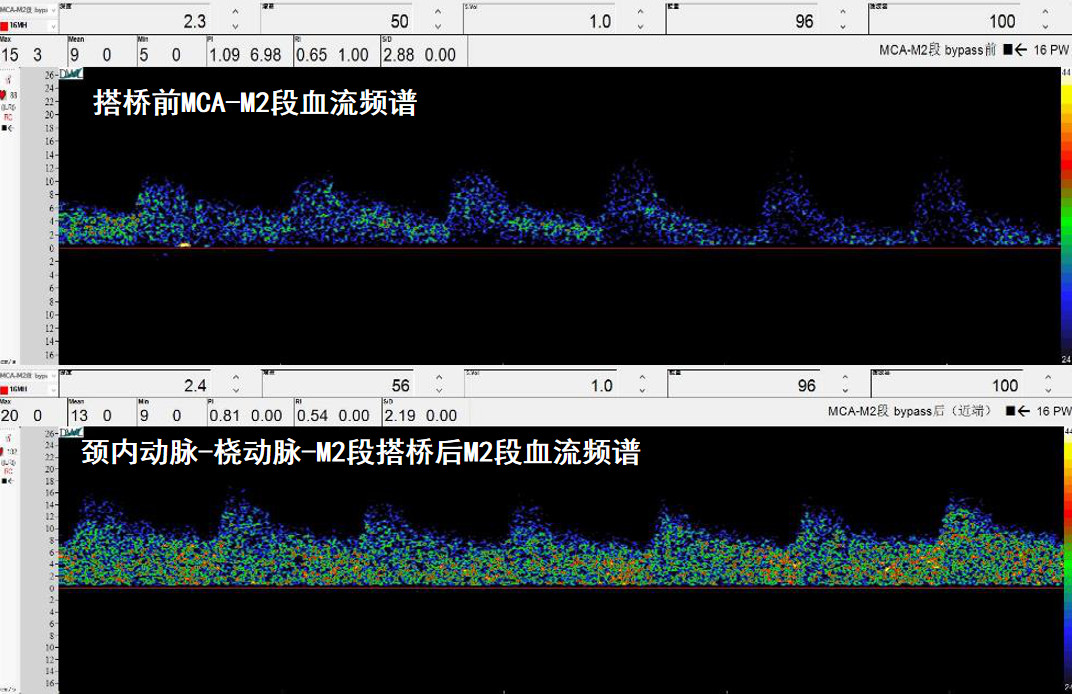This screenshot has height=694, width=1072.
Task: Decrease the 2.4 depth value in bottom panel
Action: click(236, 390)
